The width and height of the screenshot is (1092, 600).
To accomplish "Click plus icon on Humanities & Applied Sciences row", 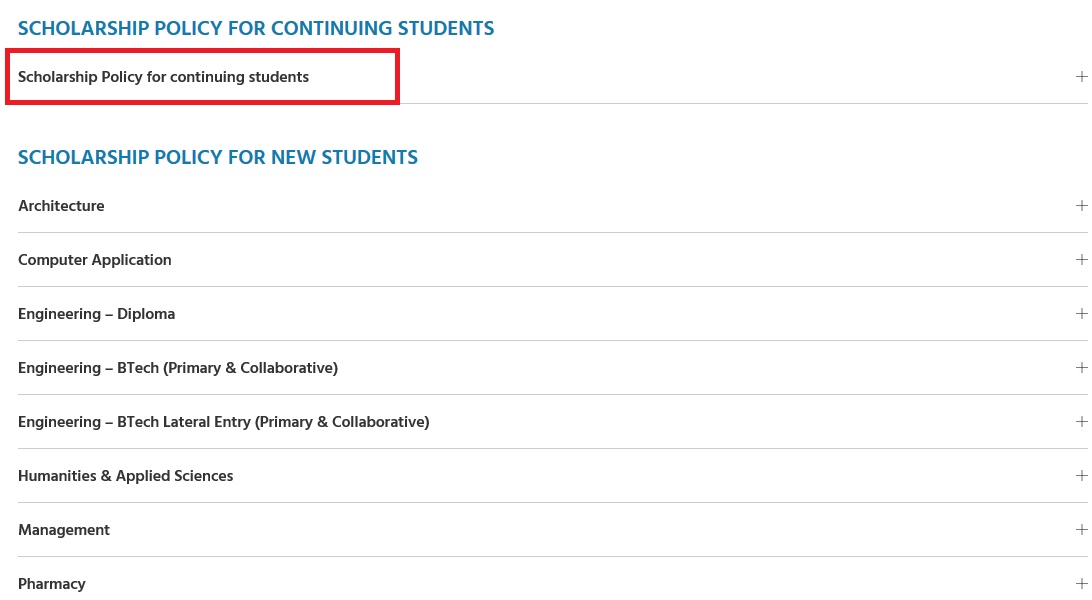I will click(x=1081, y=476).
